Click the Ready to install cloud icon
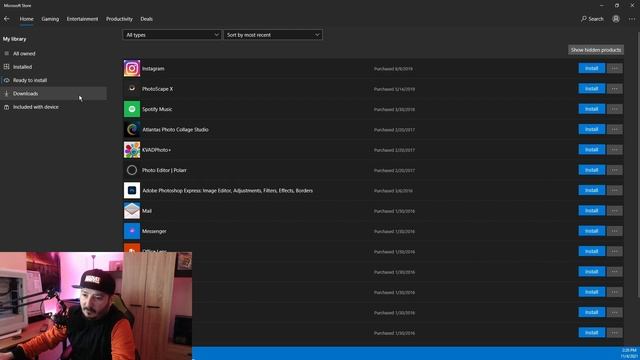This screenshot has width=640, height=360. coord(7,80)
